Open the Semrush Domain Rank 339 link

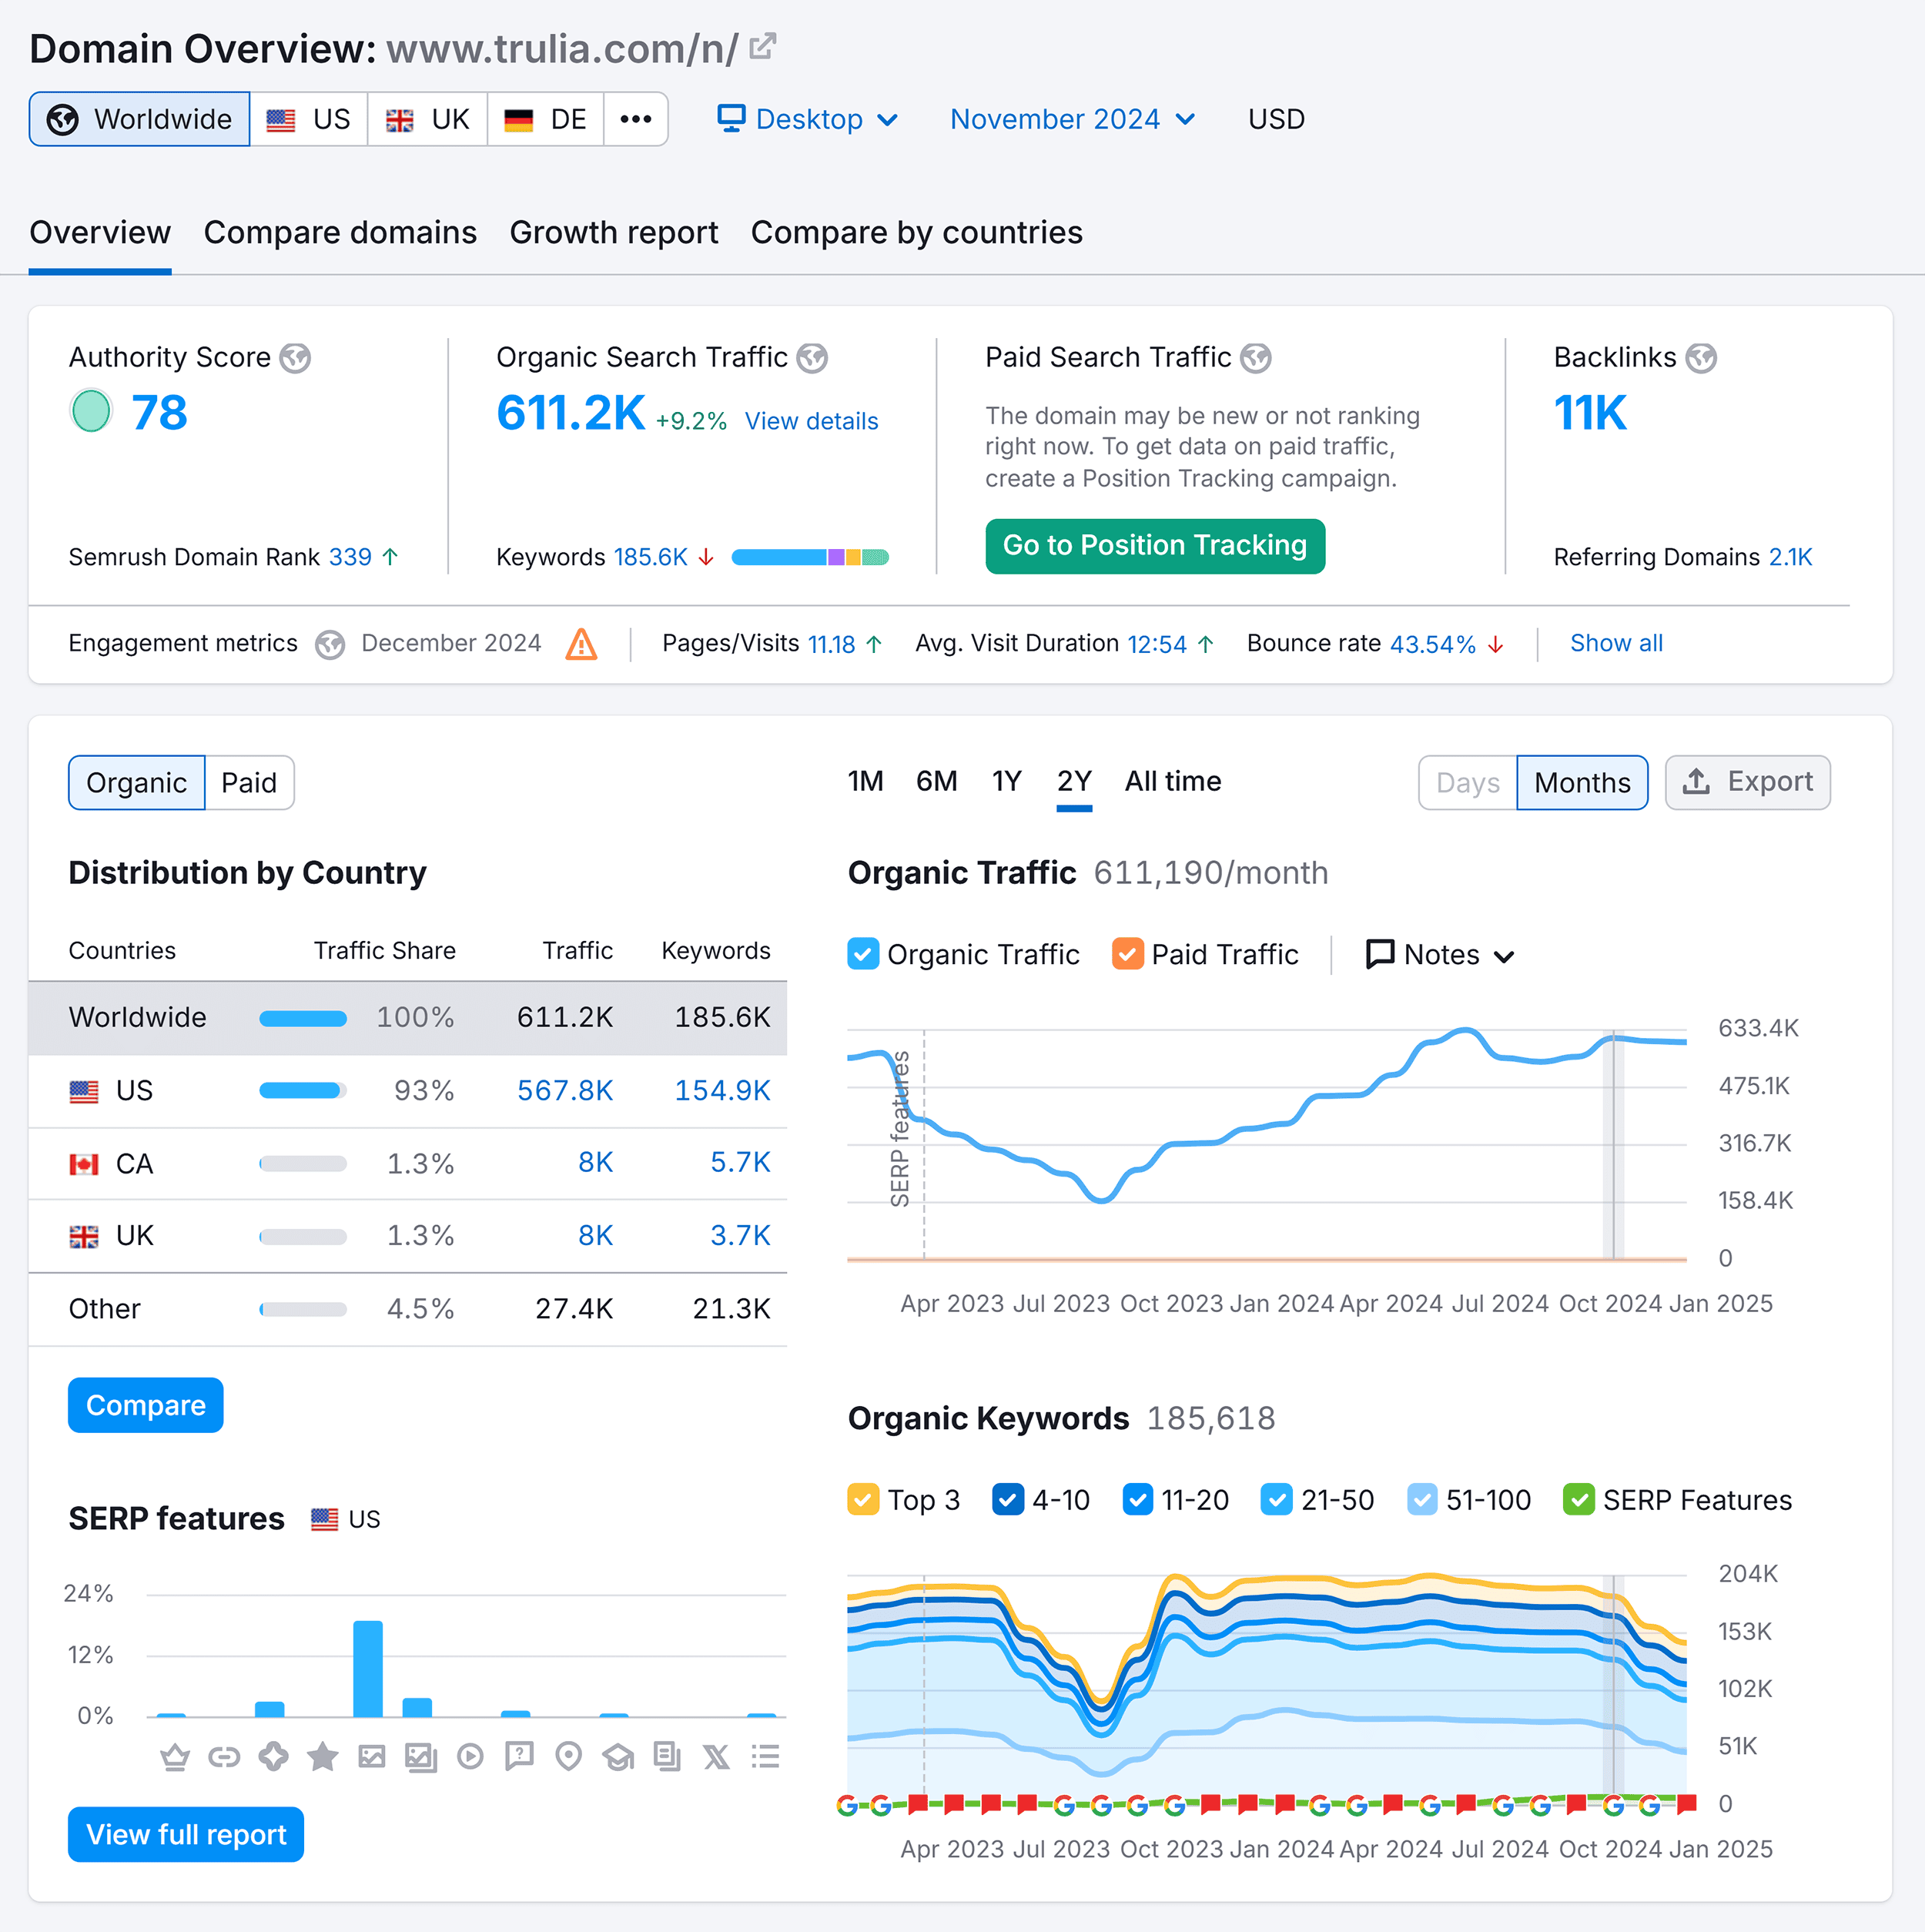(350, 557)
